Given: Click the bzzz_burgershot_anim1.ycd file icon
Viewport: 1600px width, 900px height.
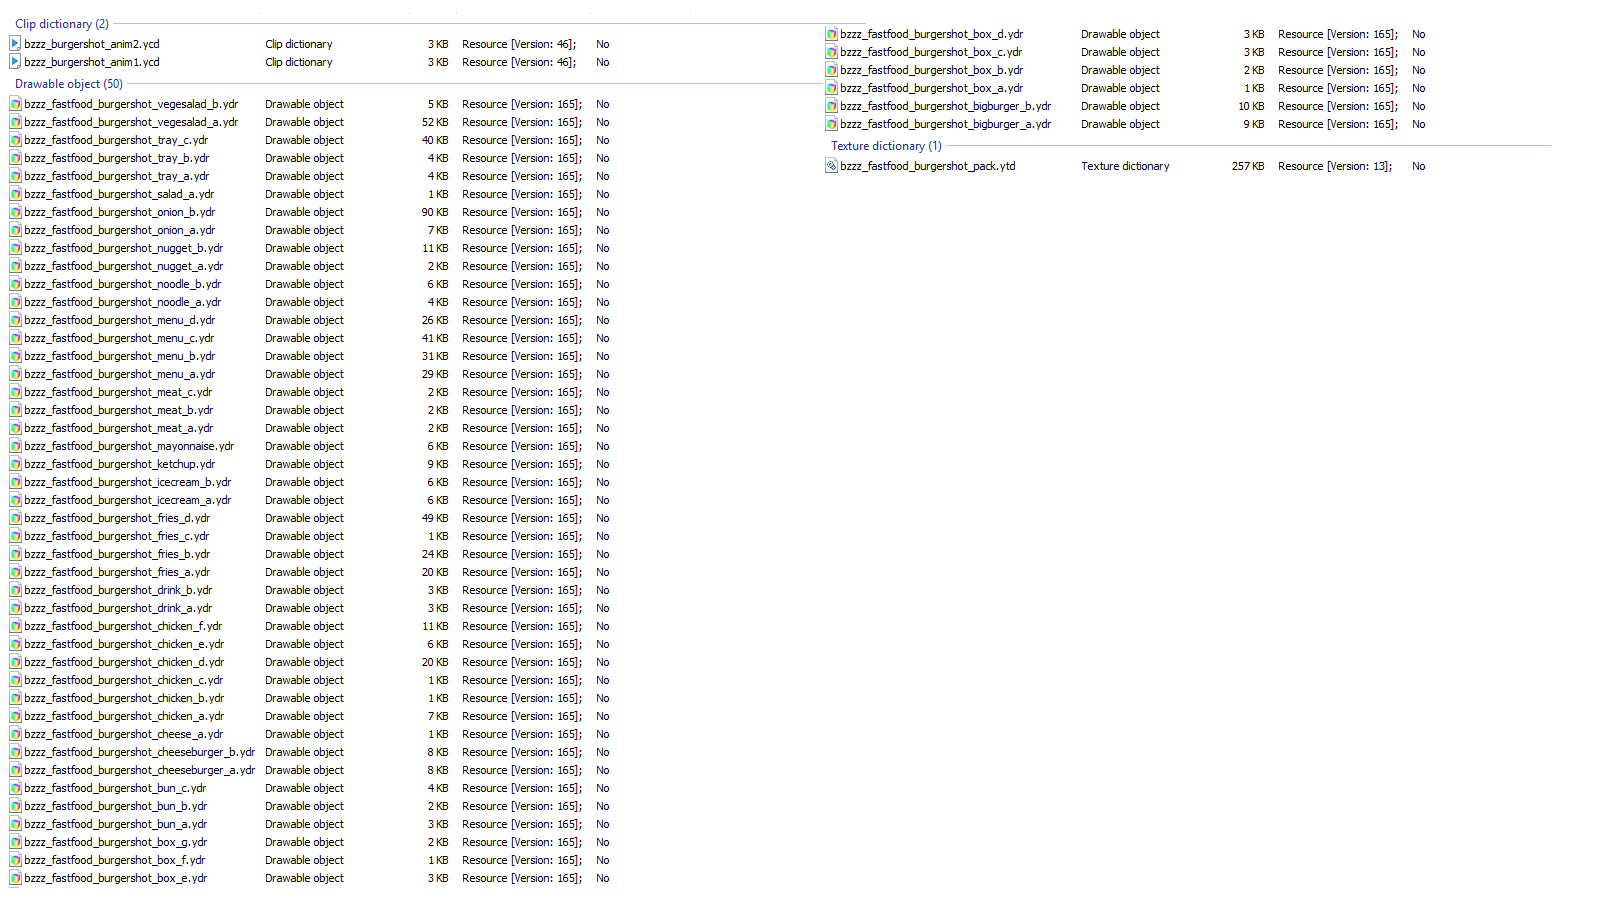Looking at the screenshot, I should tap(15, 62).
